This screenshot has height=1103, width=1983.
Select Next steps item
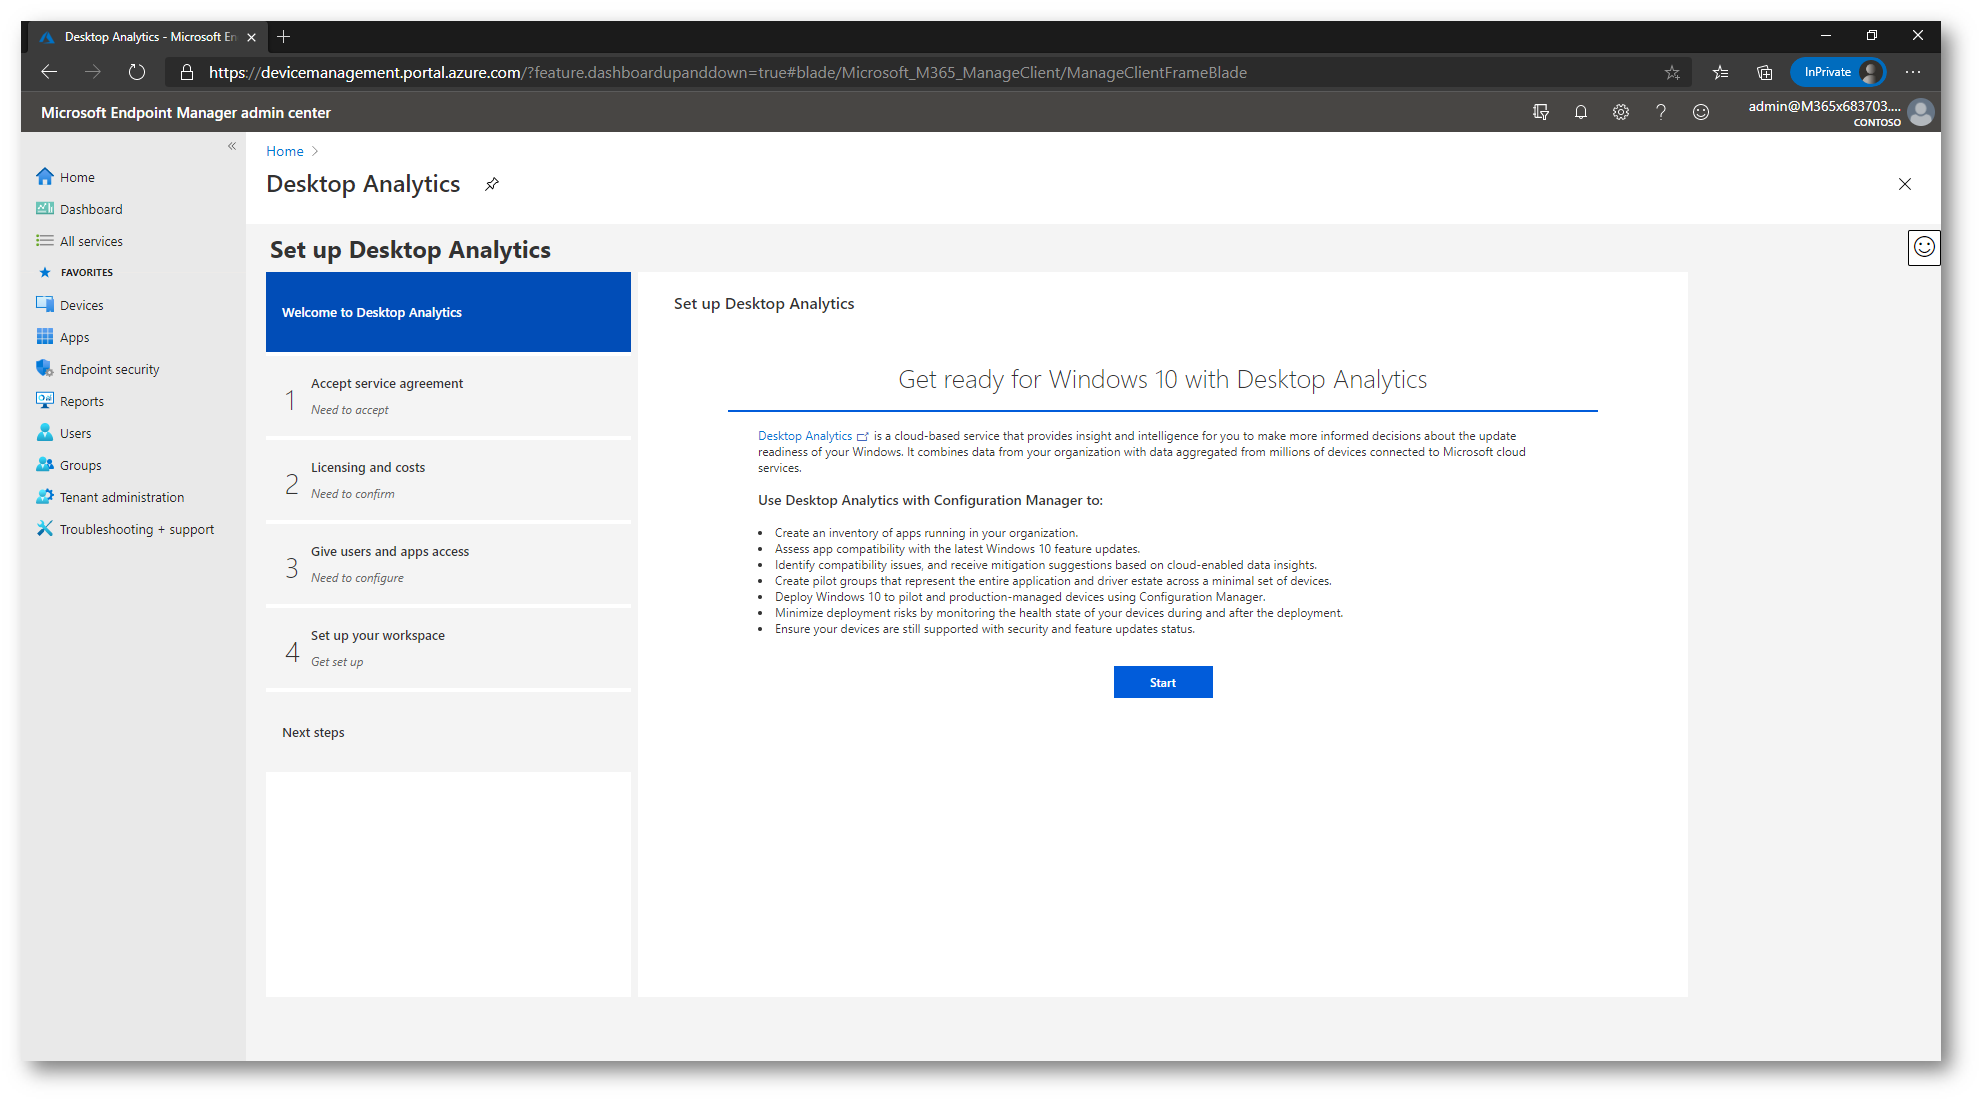point(448,732)
